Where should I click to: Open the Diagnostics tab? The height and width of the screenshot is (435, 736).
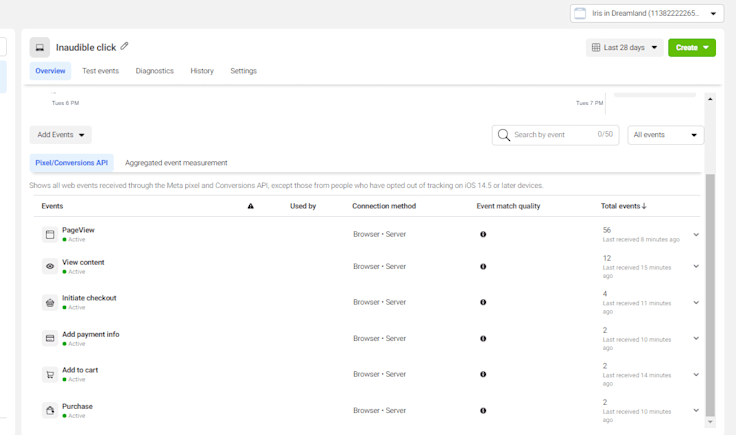point(154,71)
